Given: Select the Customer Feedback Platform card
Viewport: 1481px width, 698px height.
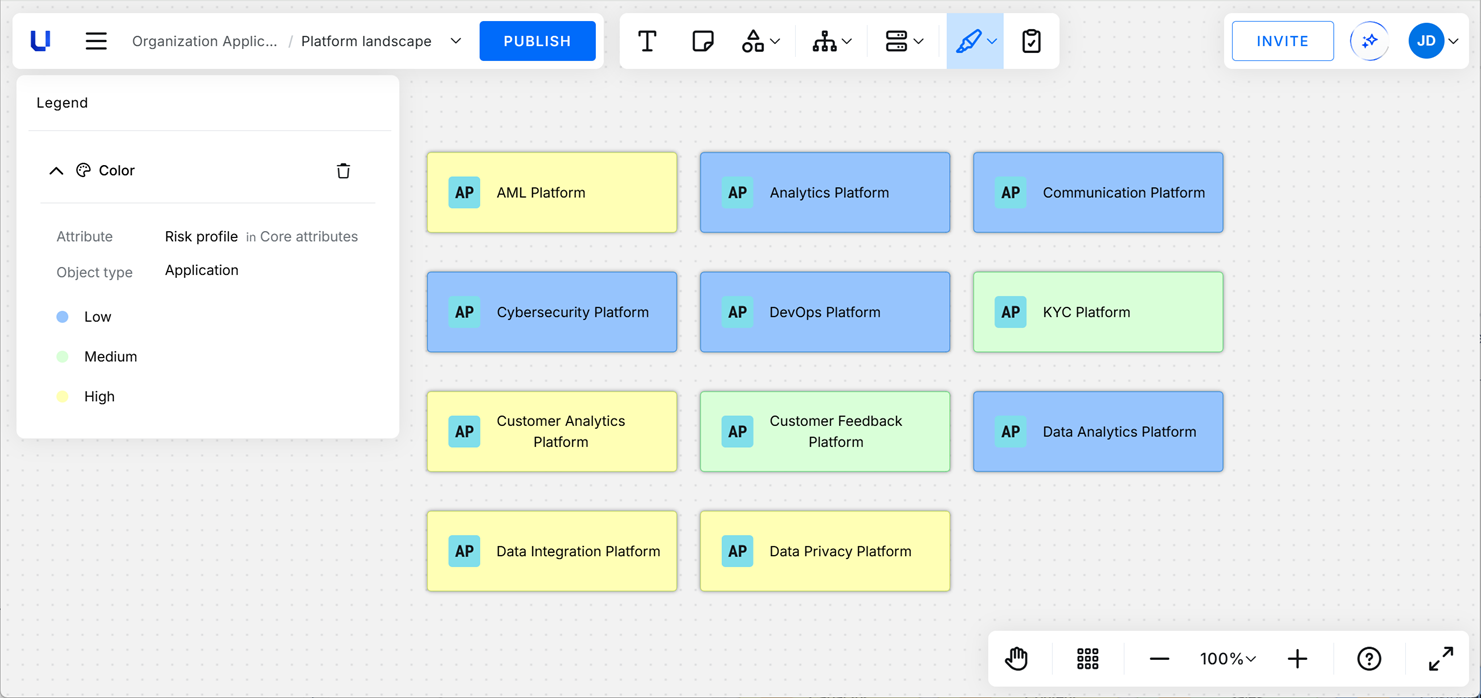Looking at the screenshot, I should (x=825, y=432).
